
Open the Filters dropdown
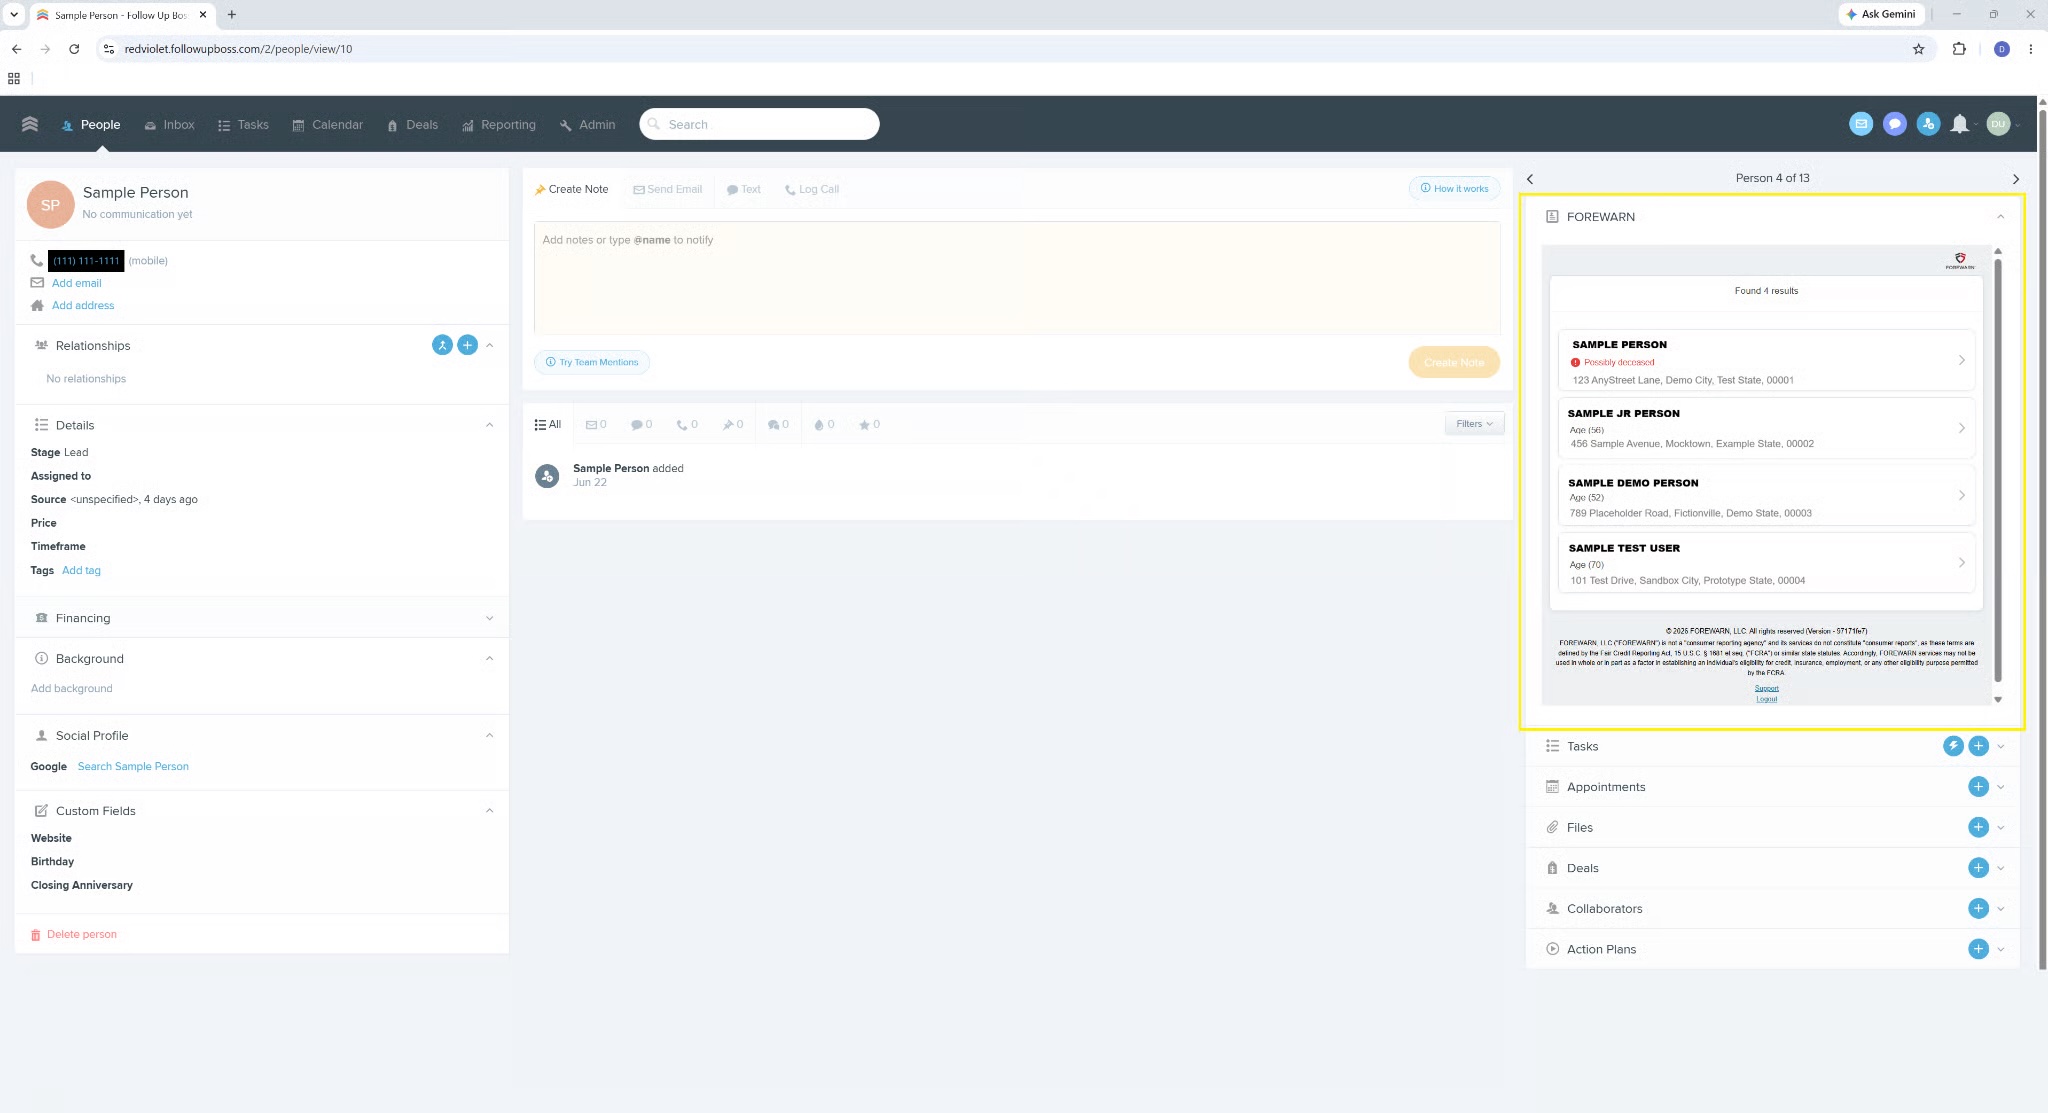point(1474,424)
